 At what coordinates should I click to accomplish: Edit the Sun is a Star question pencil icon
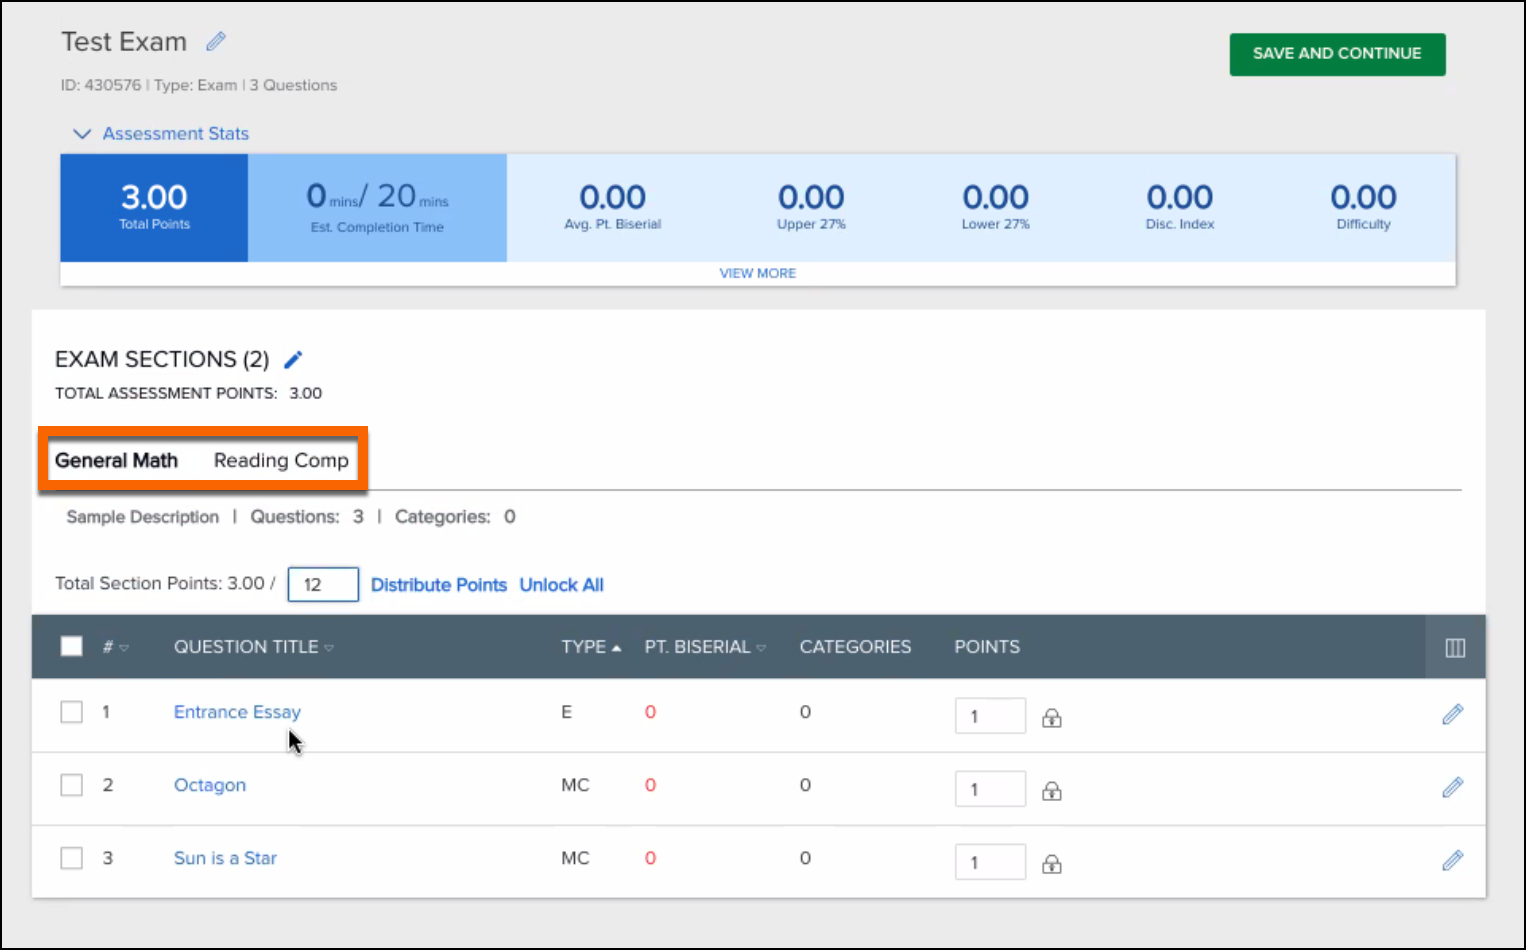1453,860
